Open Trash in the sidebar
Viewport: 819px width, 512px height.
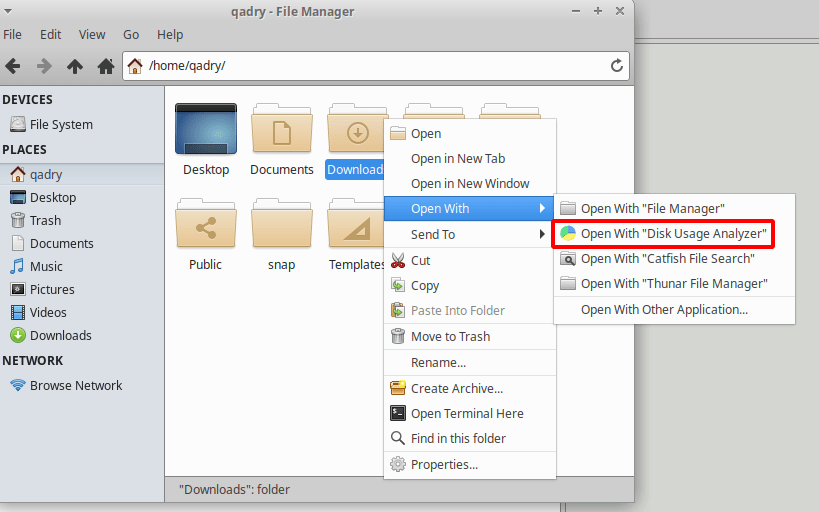[82, 220]
